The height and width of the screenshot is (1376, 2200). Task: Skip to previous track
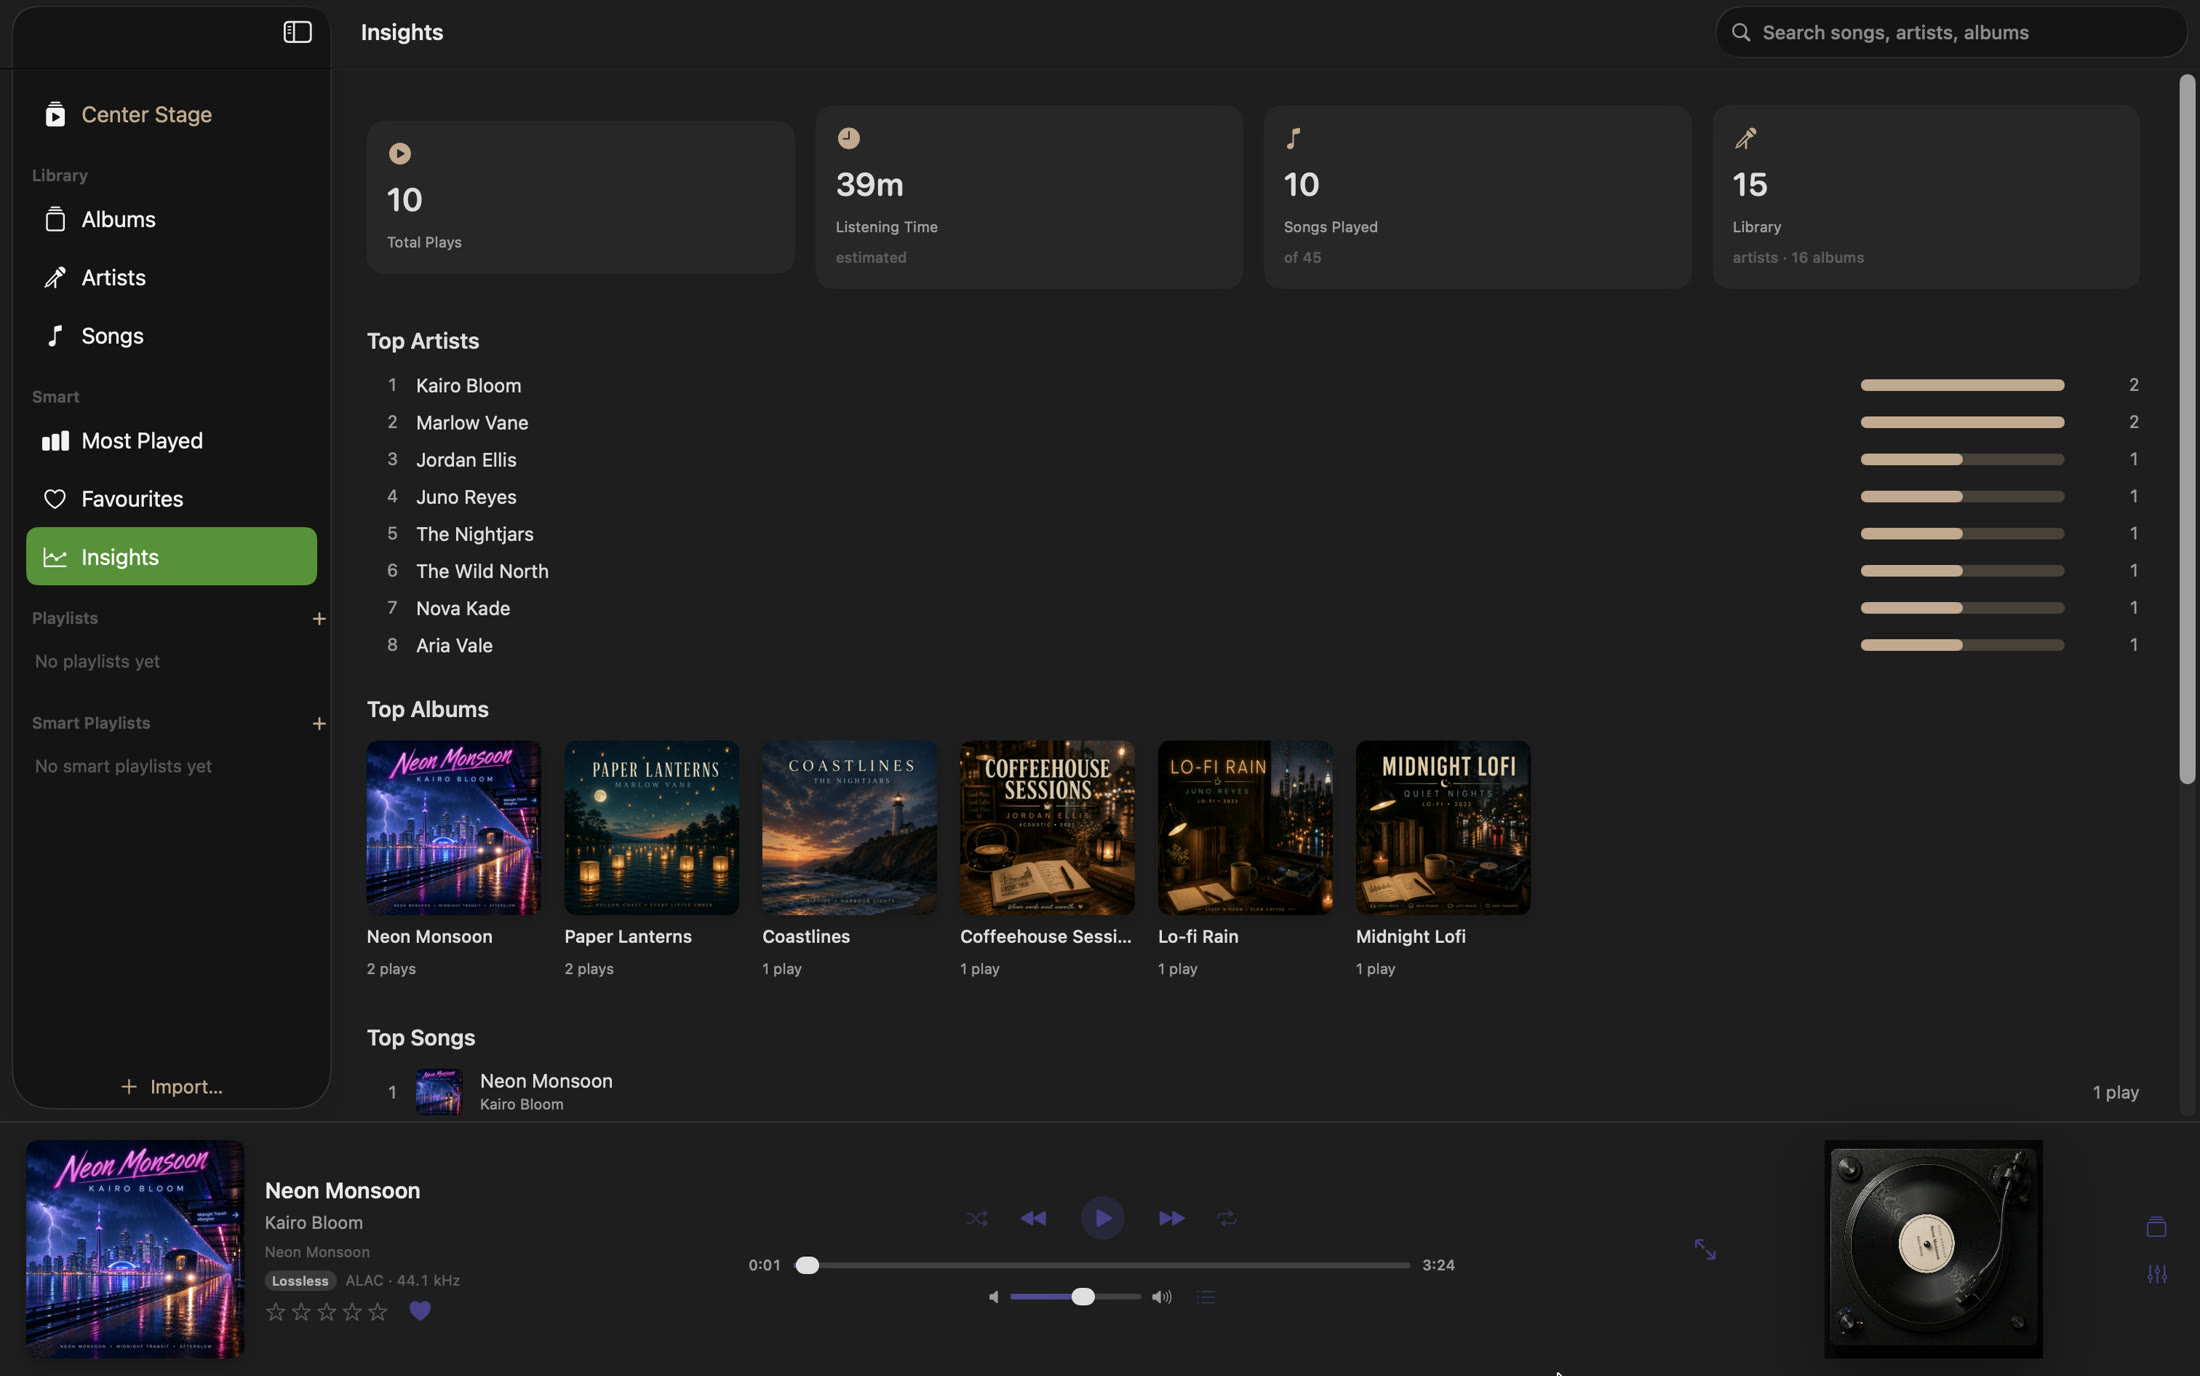[x=1034, y=1219]
